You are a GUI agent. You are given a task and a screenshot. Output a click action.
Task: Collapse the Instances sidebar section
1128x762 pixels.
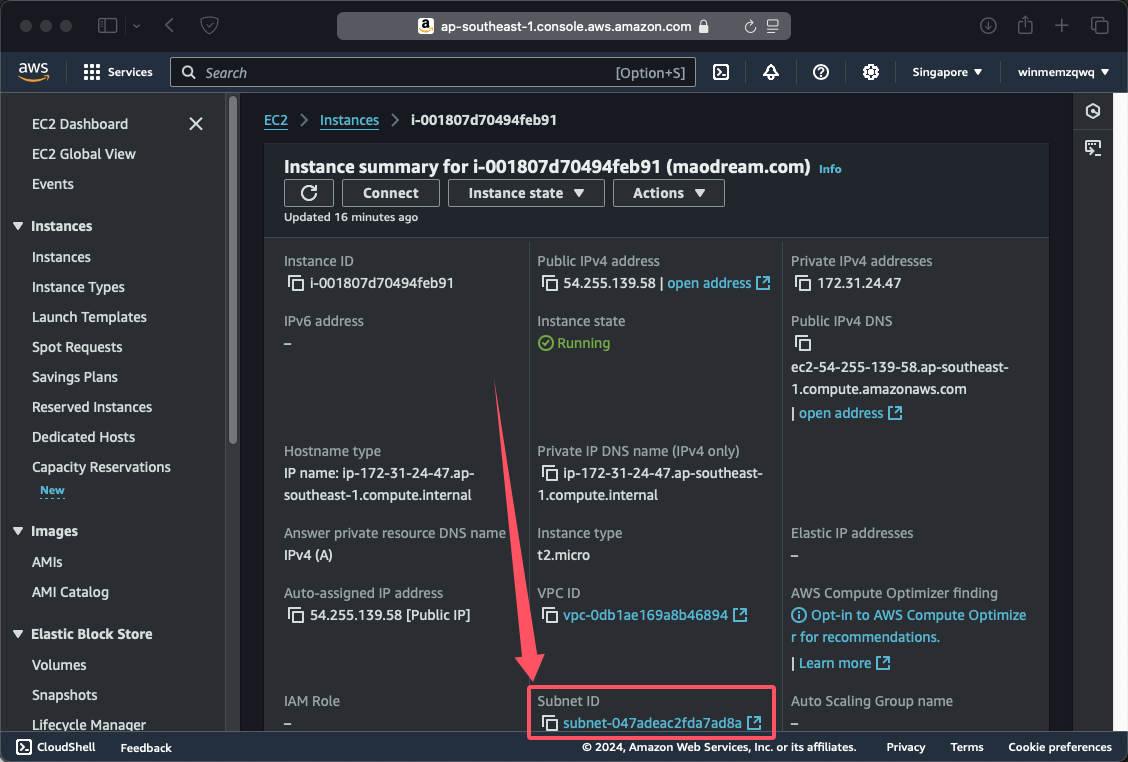pyautogui.click(x=18, y=226)
